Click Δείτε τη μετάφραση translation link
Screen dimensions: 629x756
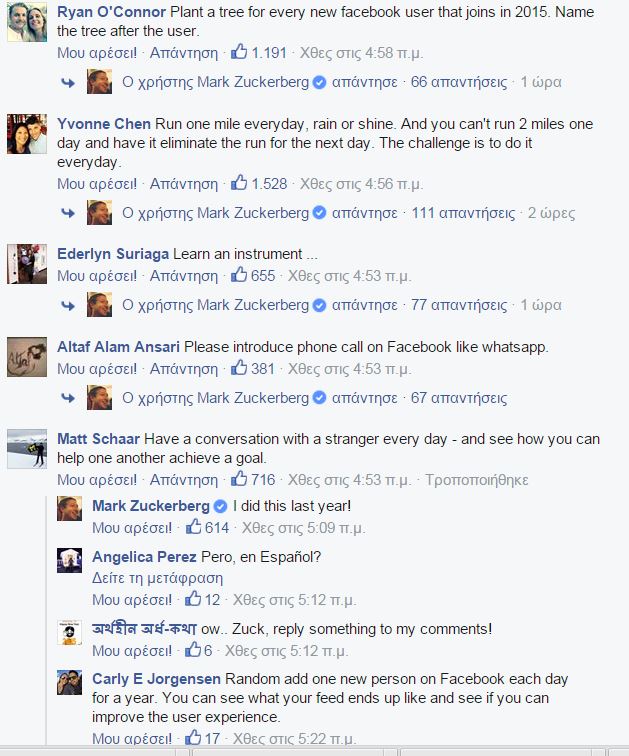click(158, 578)
